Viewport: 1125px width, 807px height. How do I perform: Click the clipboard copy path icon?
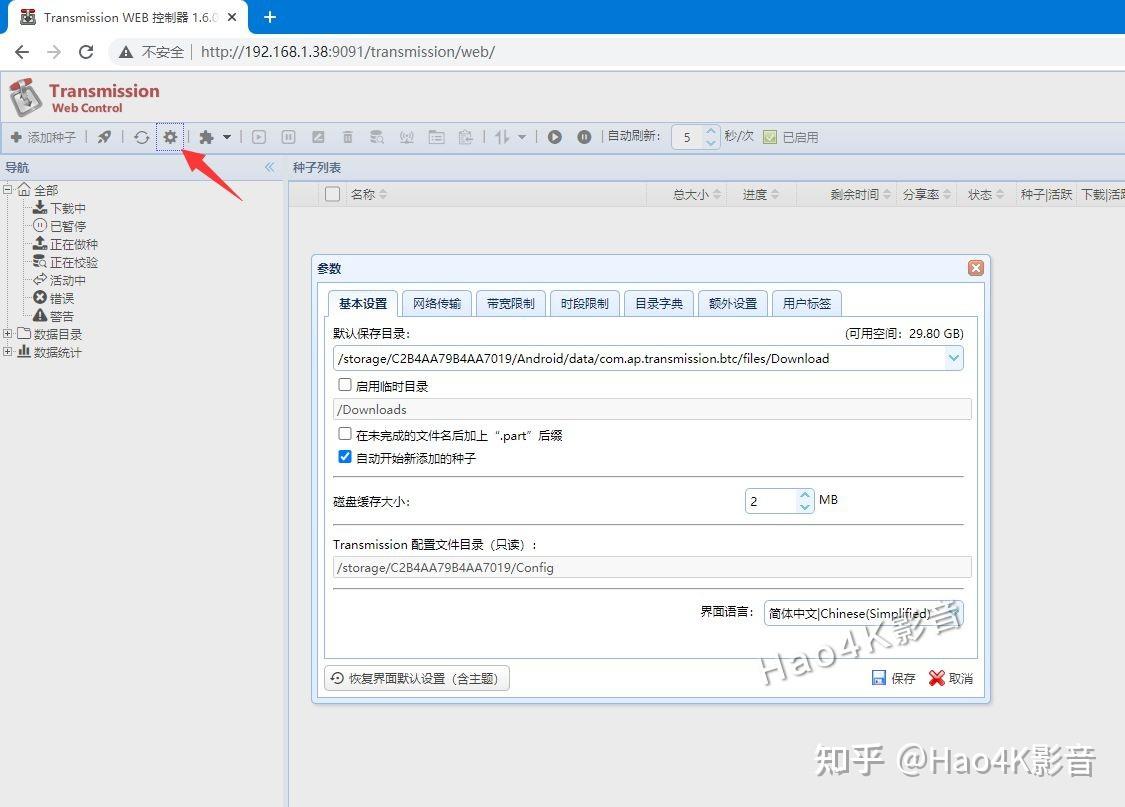(466, 136)
